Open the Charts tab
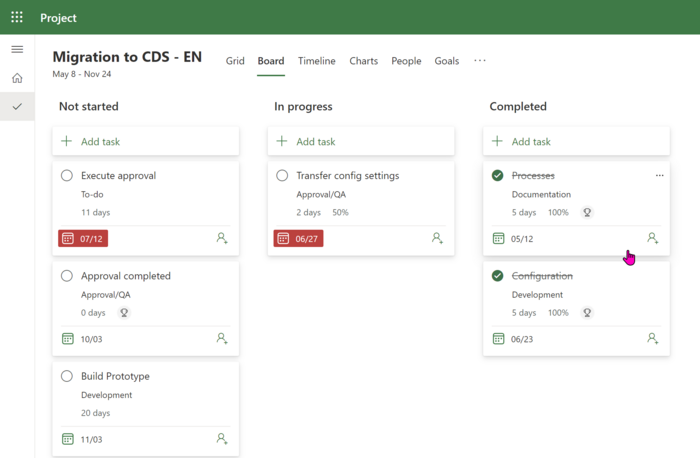700x458 pixels. (363, 61)
